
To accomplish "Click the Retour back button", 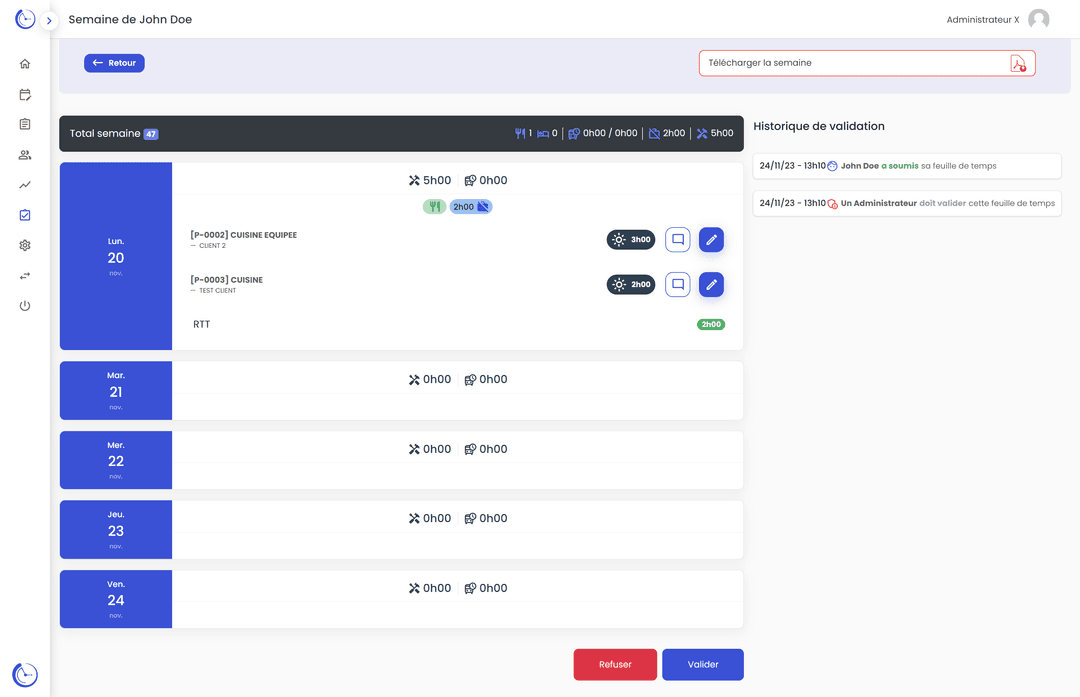I will click(114, 63).
